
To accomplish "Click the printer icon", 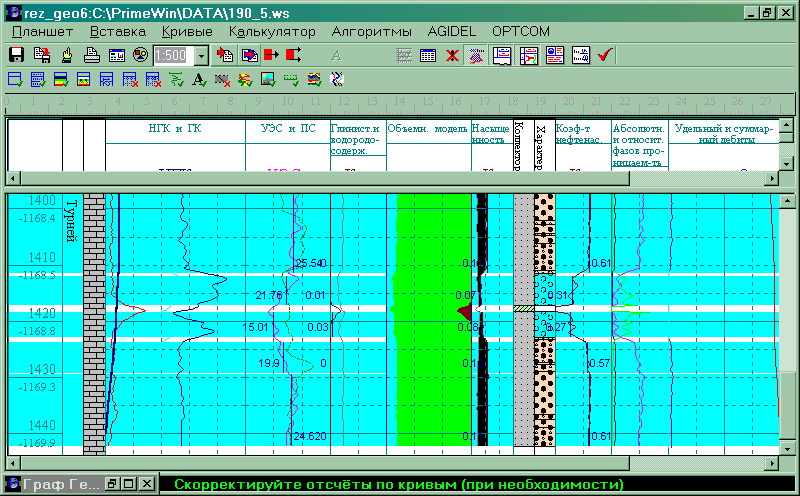I will click(92, 55).
